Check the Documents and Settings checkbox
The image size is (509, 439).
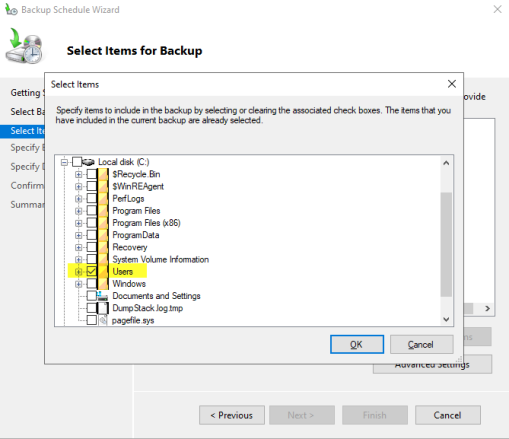[92, 296]
